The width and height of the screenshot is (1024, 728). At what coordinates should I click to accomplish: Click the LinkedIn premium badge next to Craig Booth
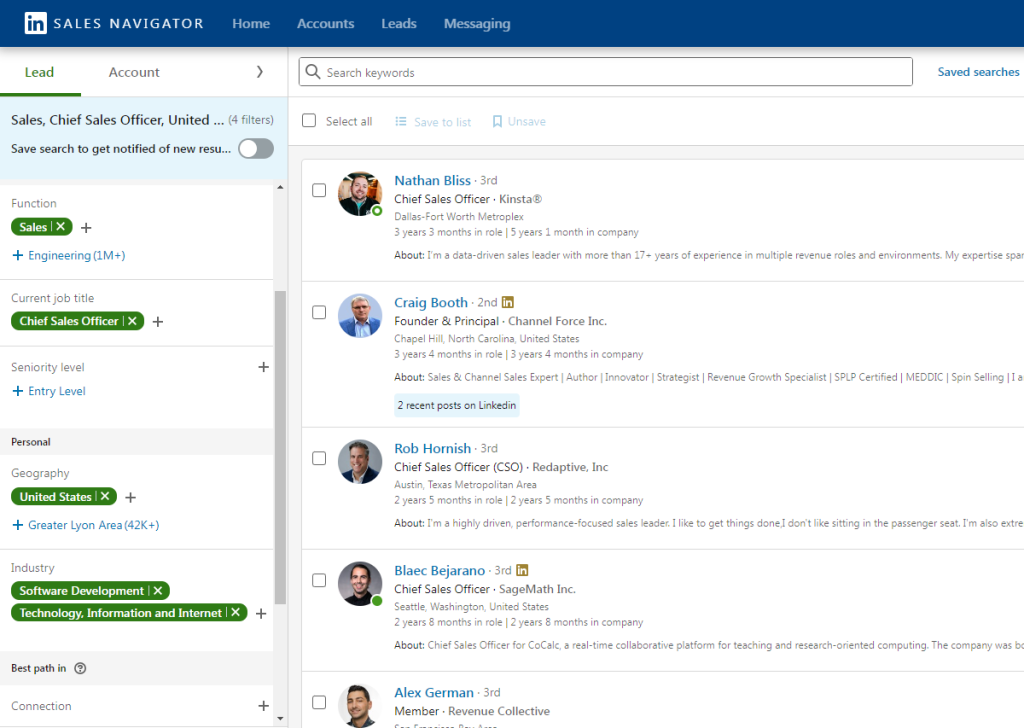(x=508, y=303)
